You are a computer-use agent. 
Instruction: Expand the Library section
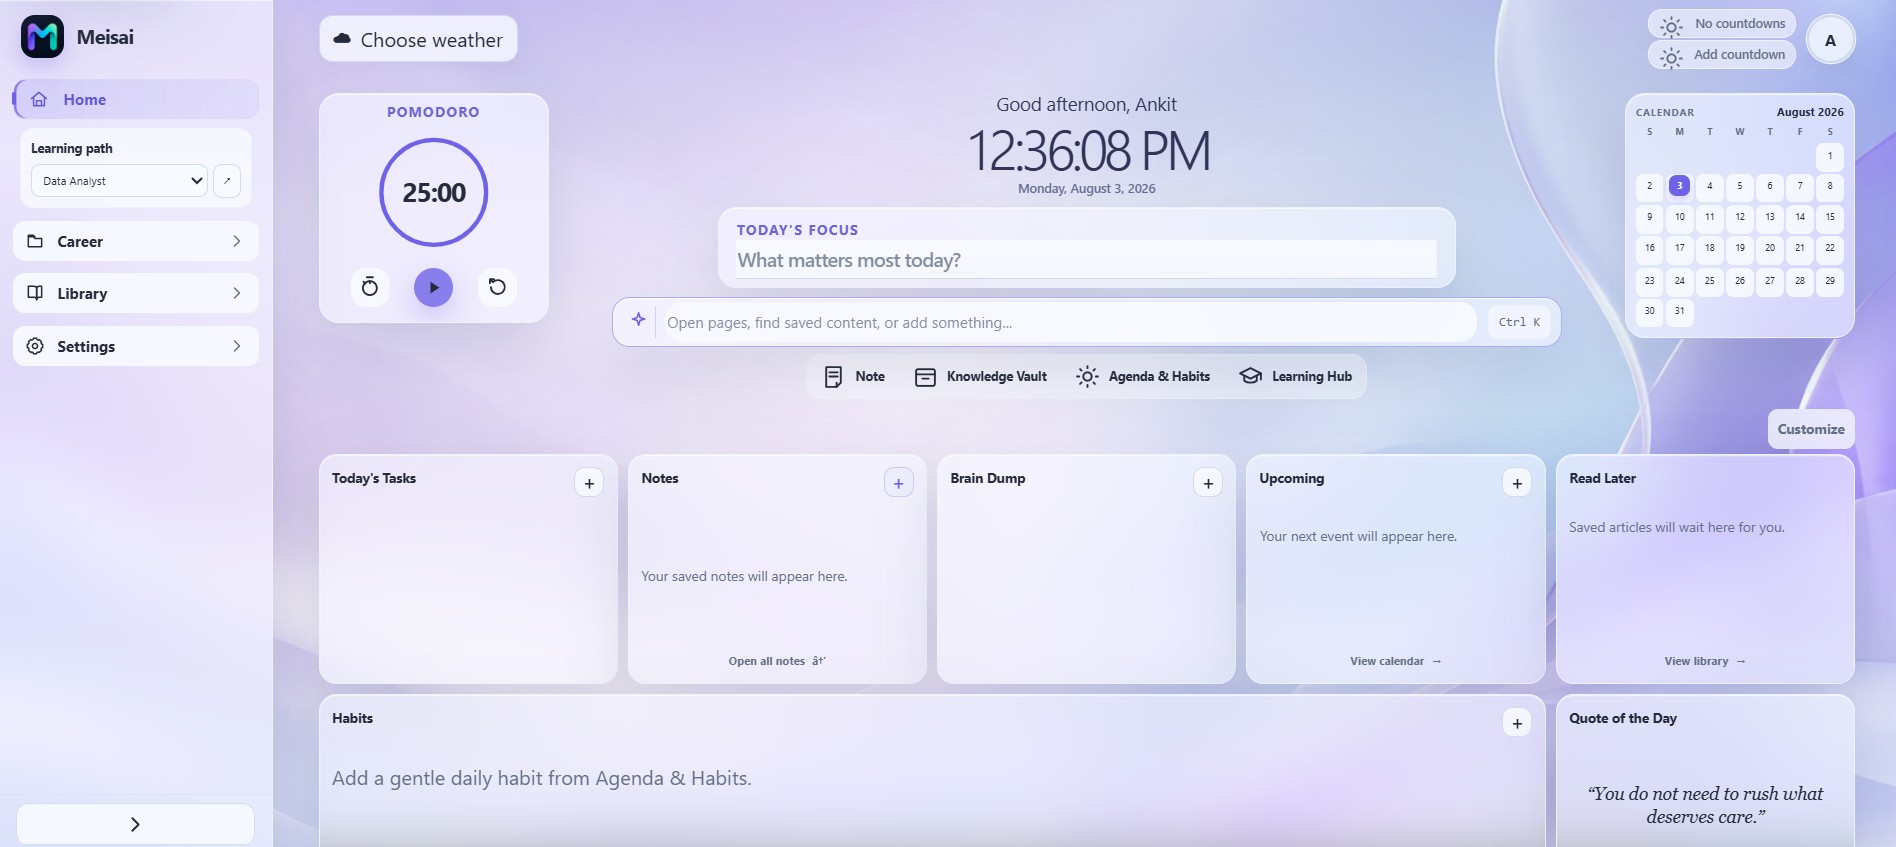[x=136, y=293]
